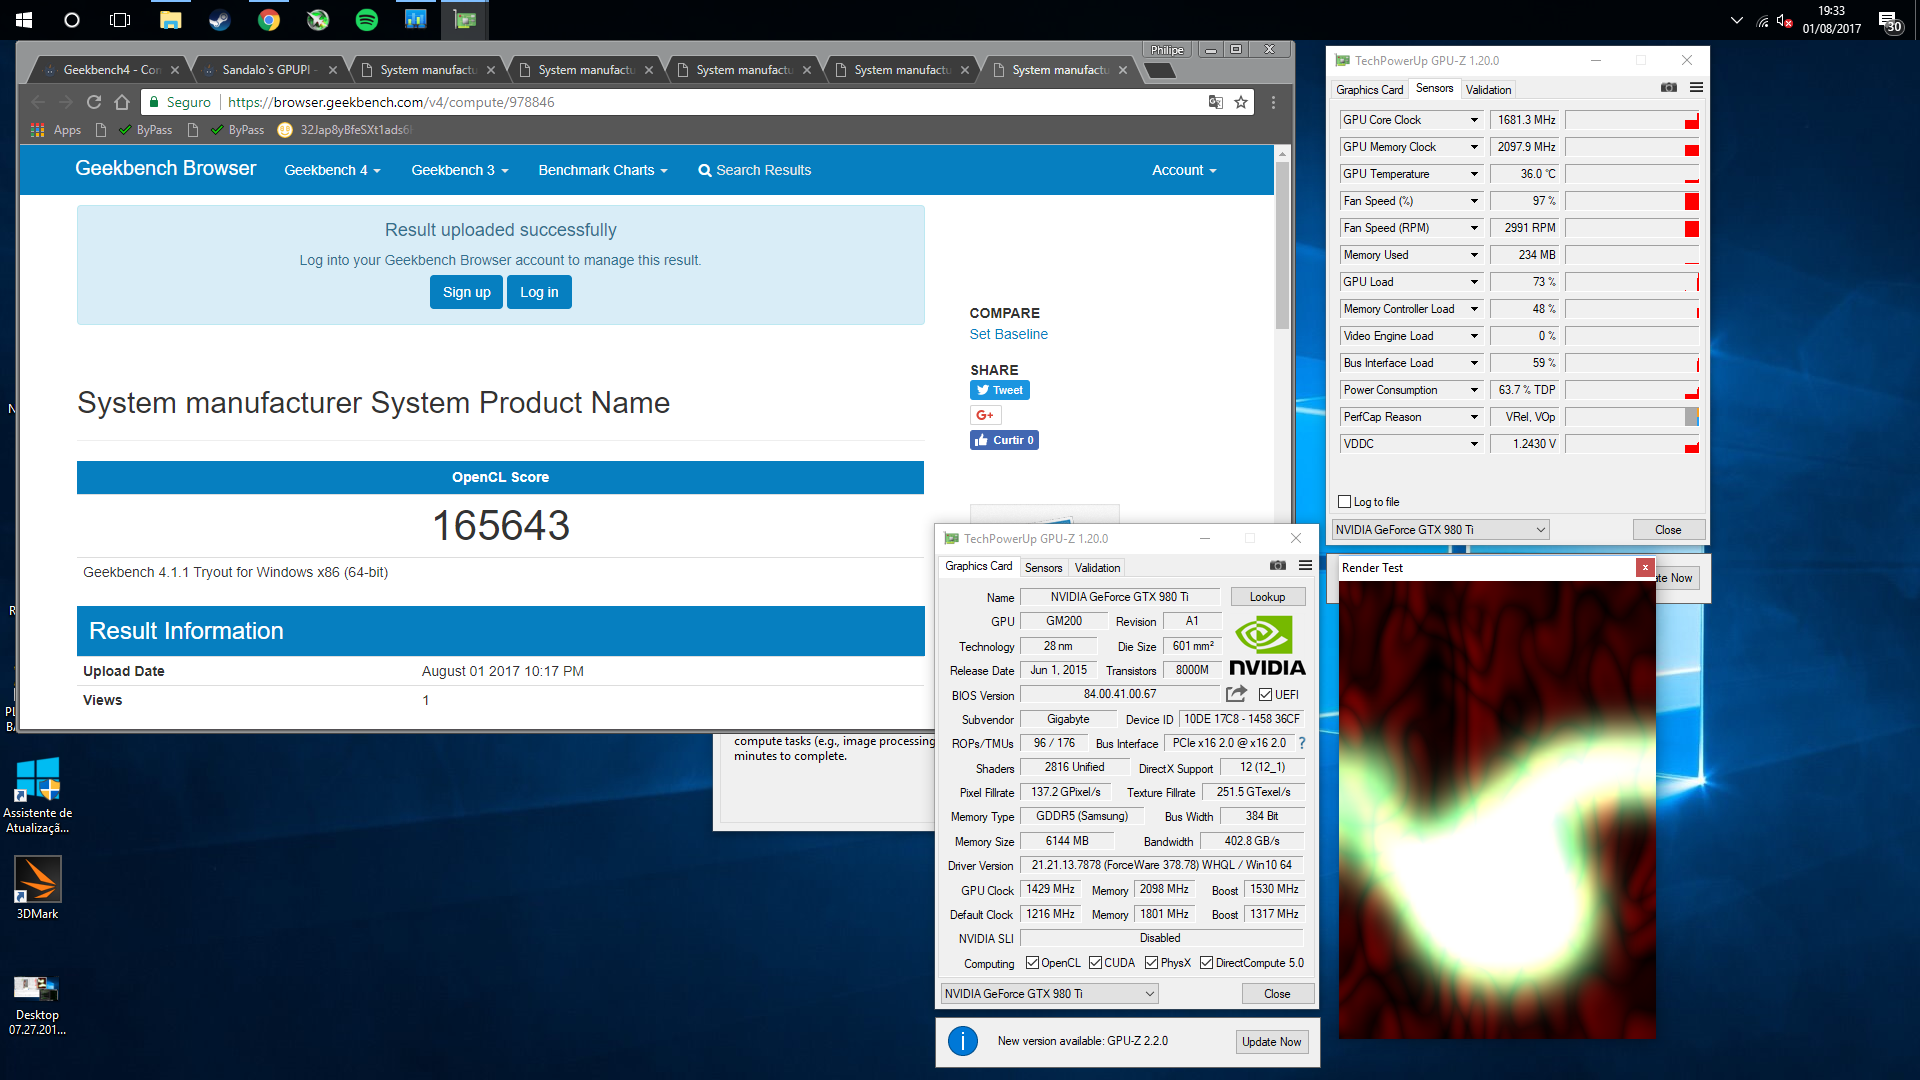
Task: Switch to Sandalo's GPUPI Chrome tab
Action: pos(268,70)
